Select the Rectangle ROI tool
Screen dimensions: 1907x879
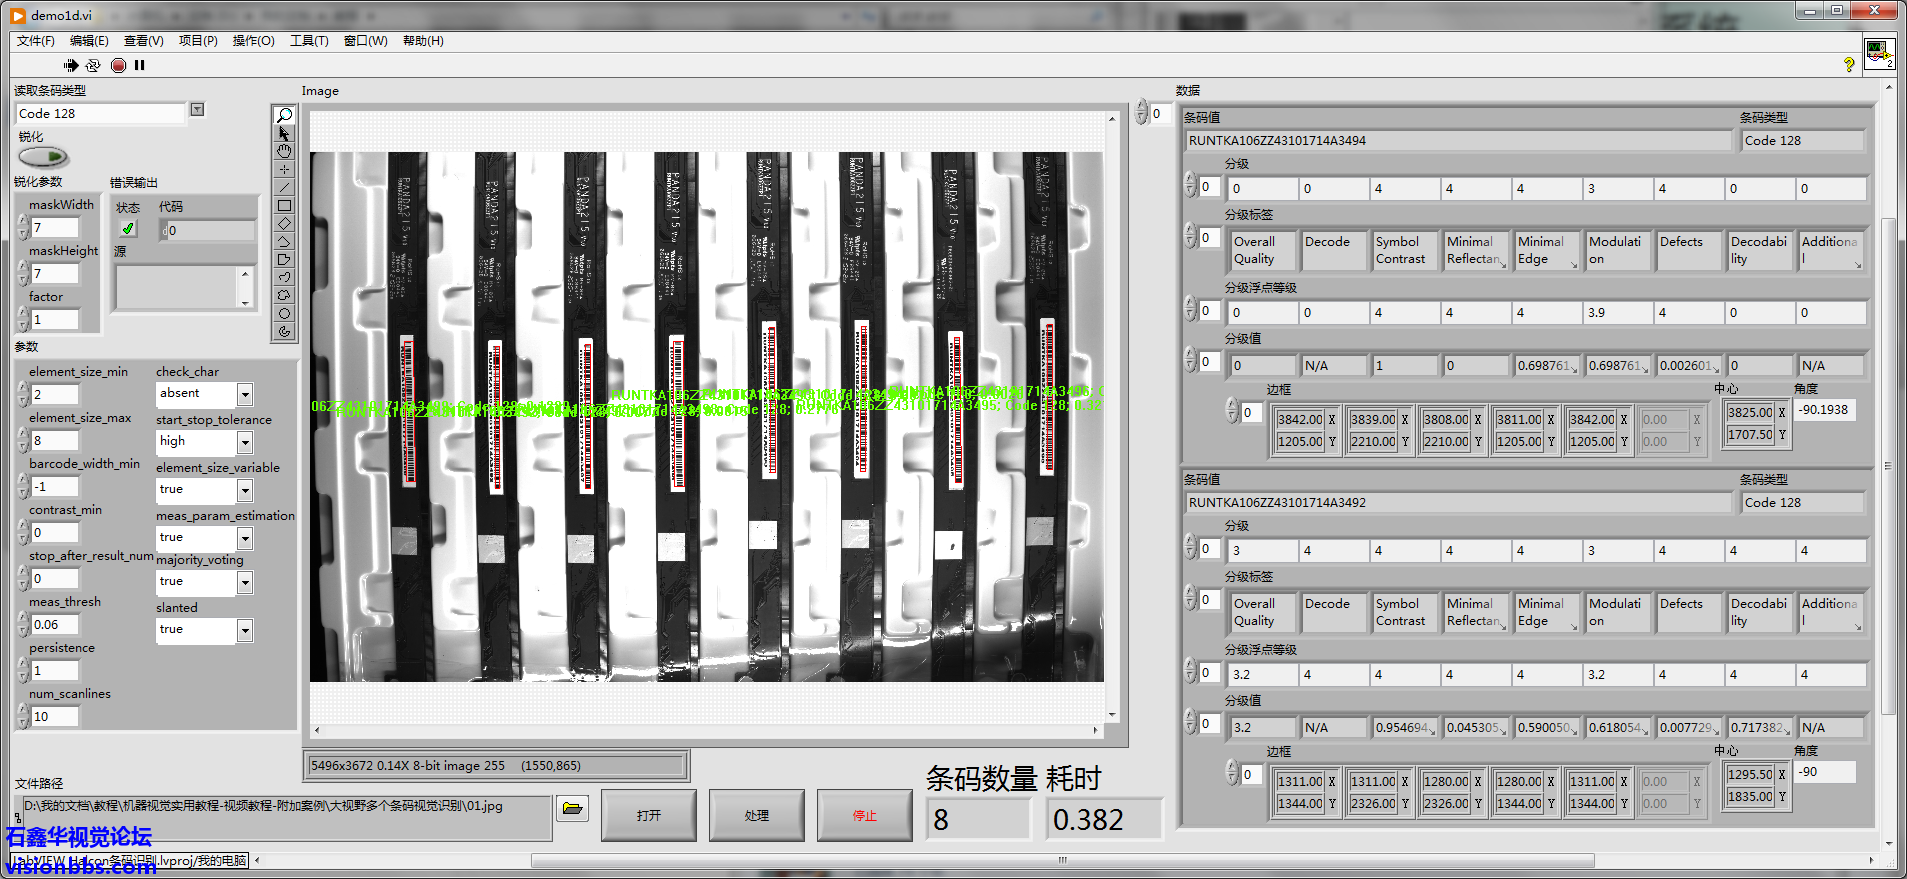coord(285,205)
